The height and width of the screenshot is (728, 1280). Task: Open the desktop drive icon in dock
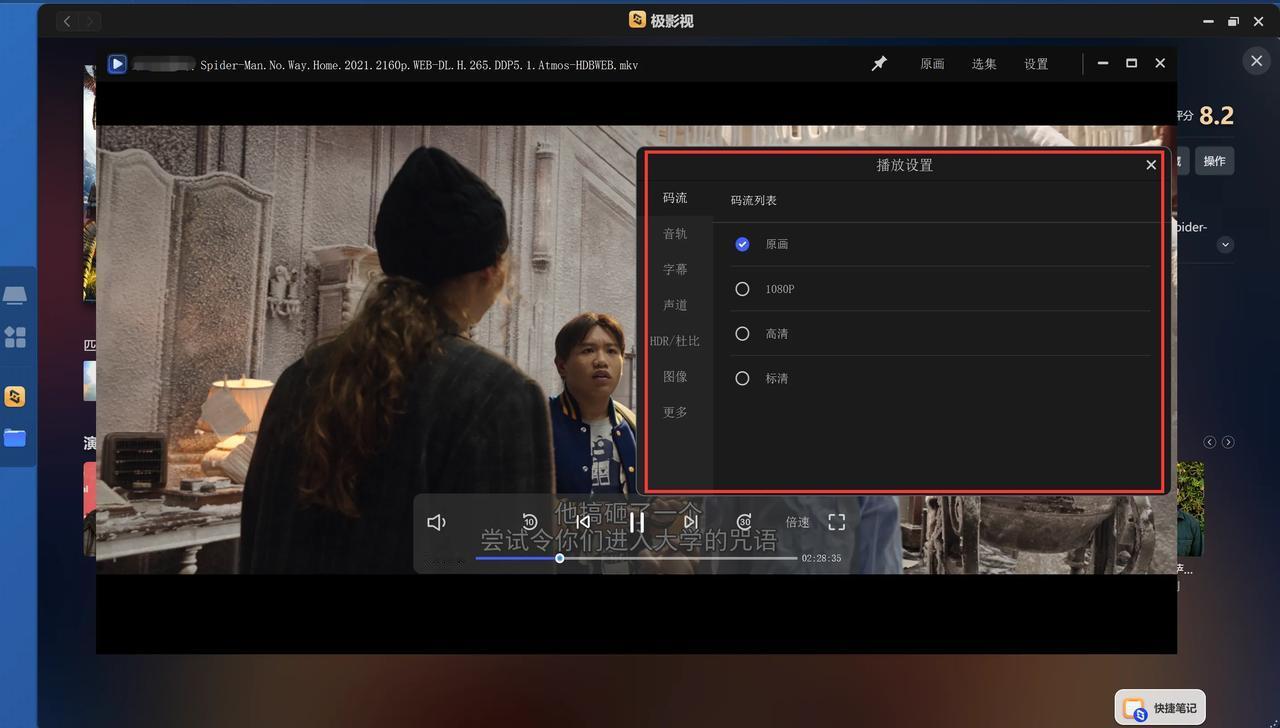pyautogui.click(x=15, y=295)
